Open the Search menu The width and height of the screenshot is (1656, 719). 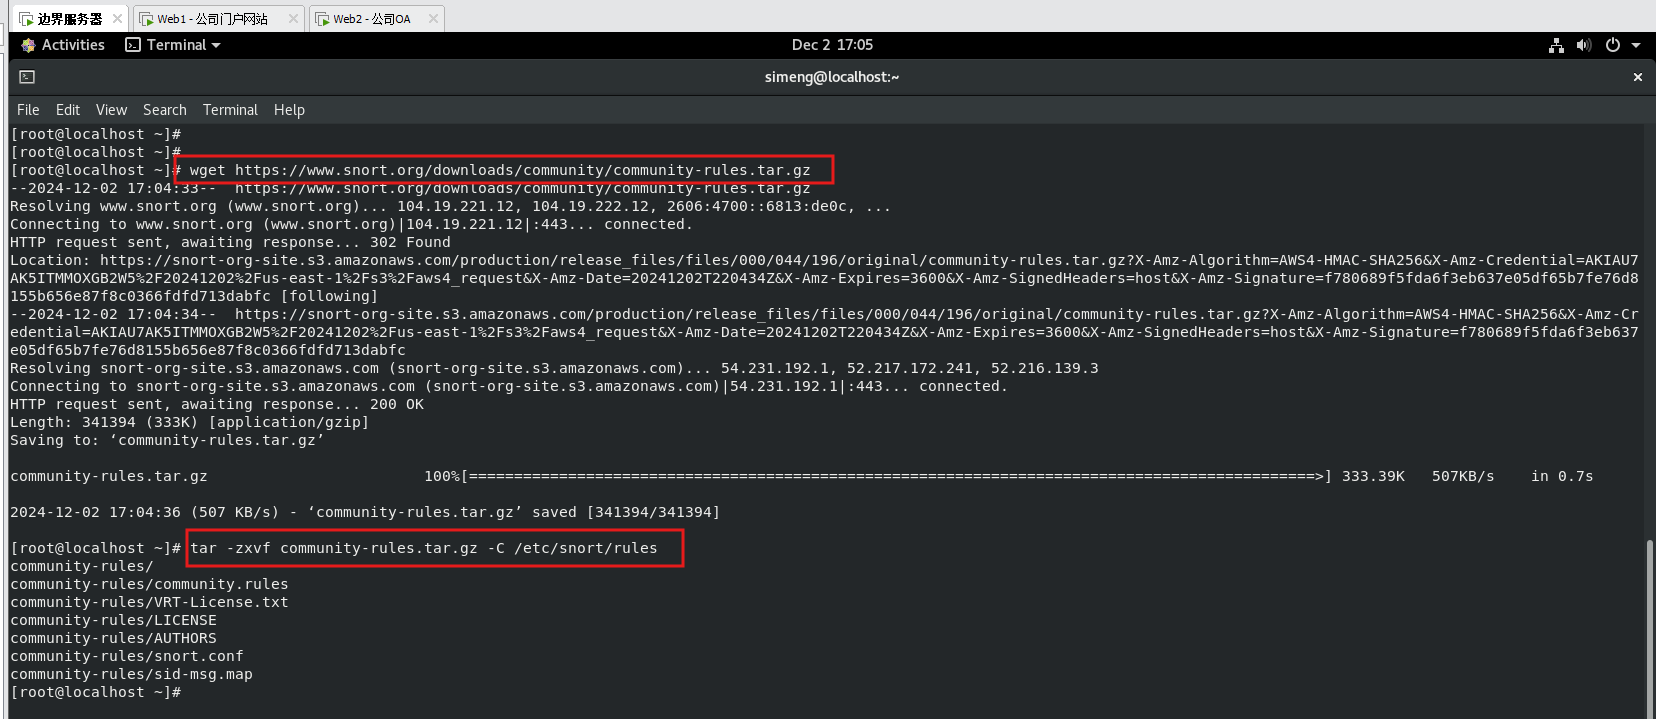(x=165, y=110)
